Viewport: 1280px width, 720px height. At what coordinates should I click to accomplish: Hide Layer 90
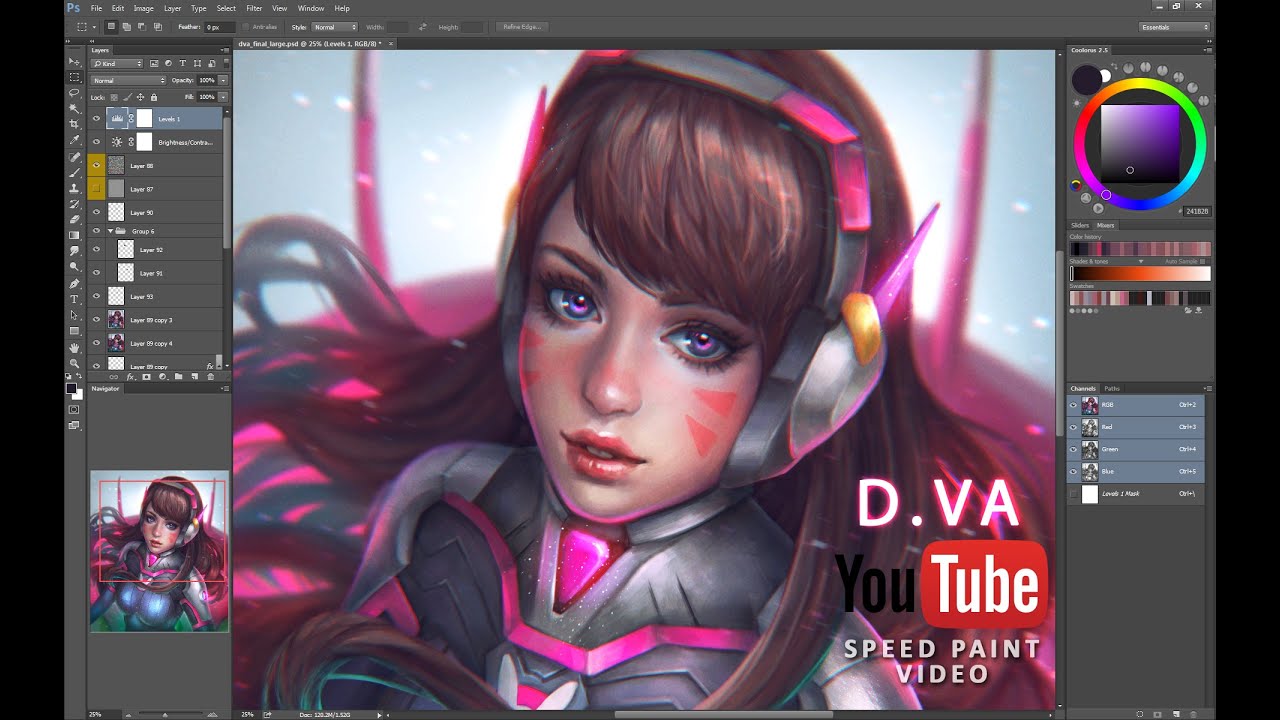point(97,212)
